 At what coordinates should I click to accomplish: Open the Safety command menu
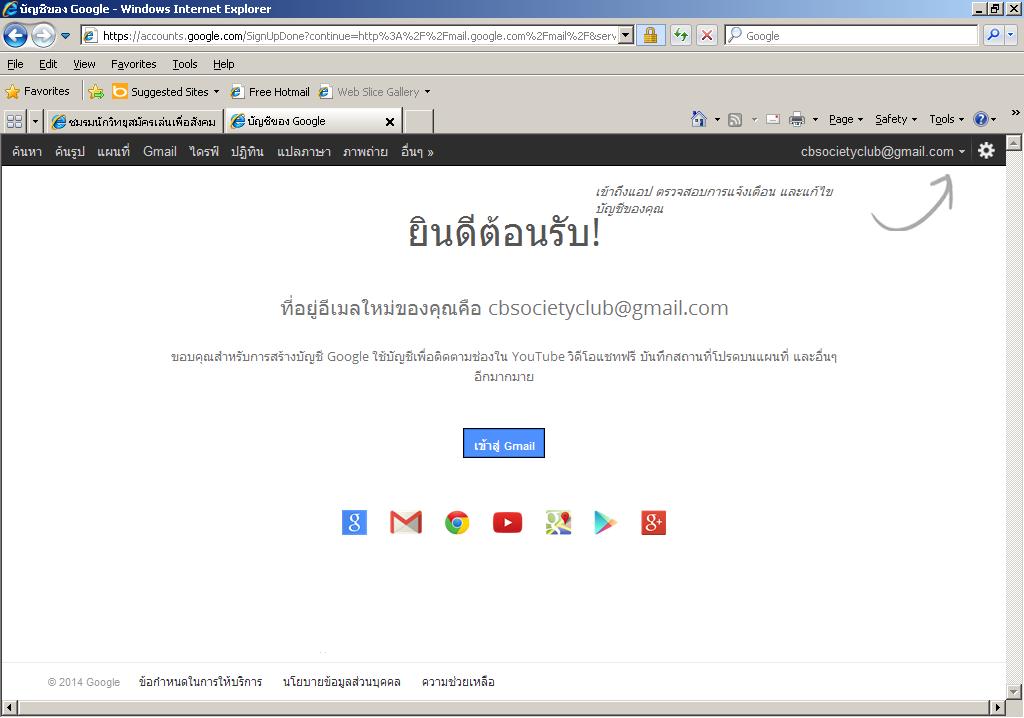(896, 119)
